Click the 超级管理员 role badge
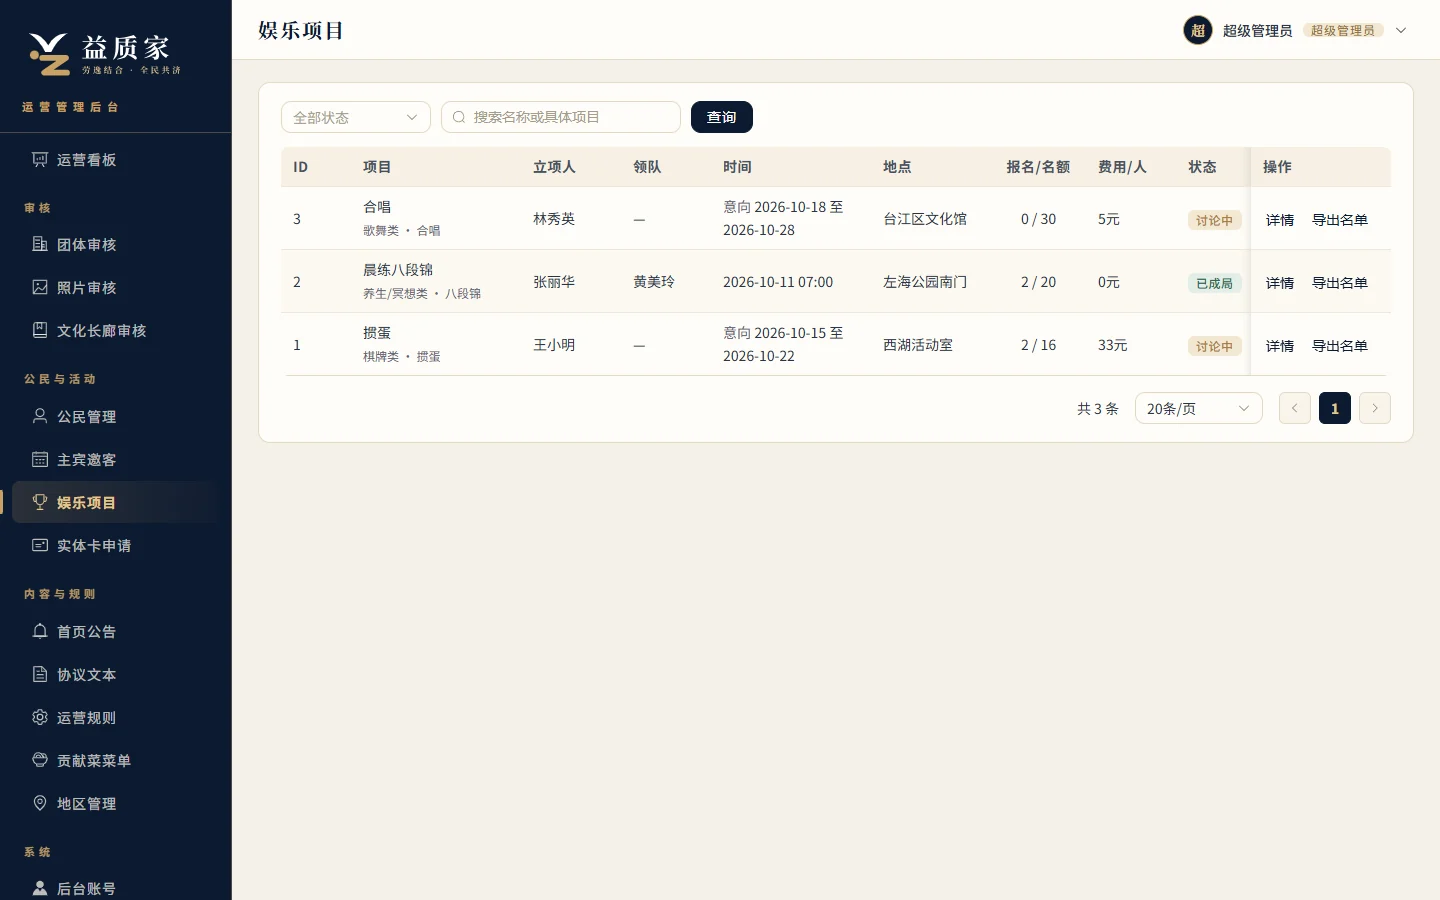The height and width of the screenshot is (900, 1440). [1343, 30]
